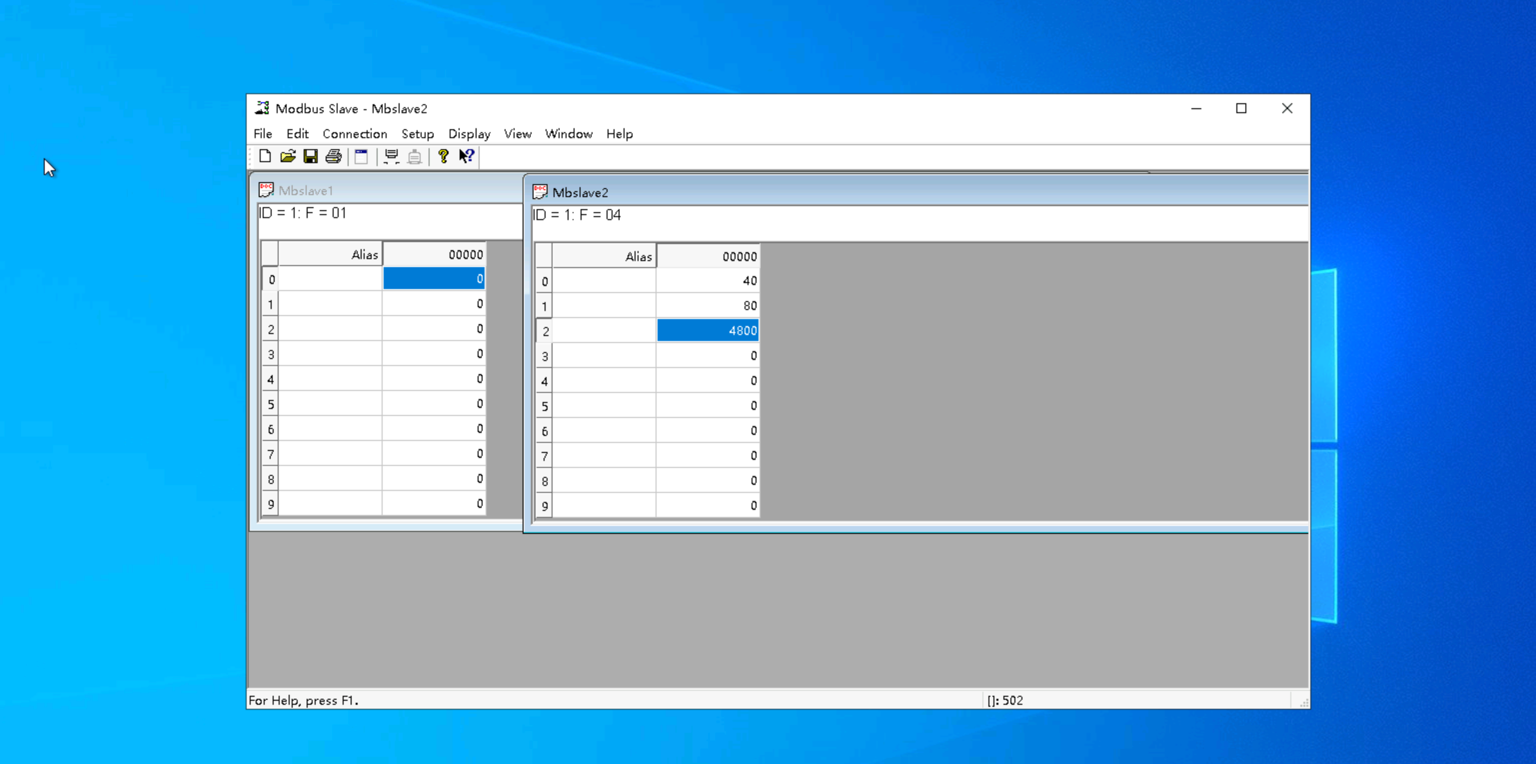Click the window definition toolbar icon
The height and width of the screenshot is (764, 1536).
[361, 156]
